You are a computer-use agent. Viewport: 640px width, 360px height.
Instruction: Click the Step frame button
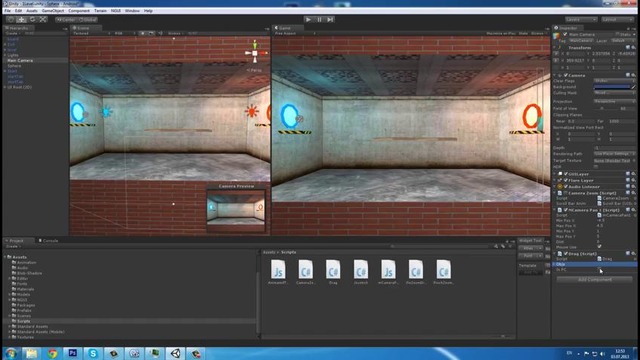330,19
